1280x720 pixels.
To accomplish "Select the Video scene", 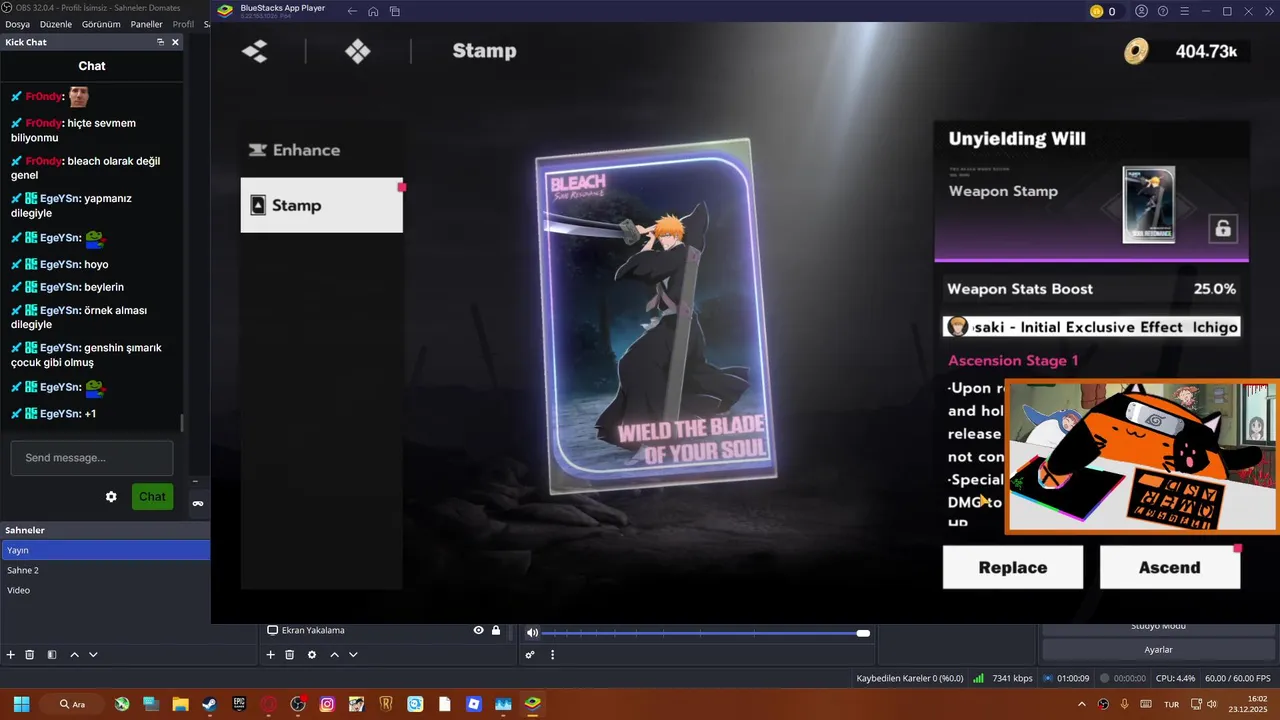I will (105, 590).
